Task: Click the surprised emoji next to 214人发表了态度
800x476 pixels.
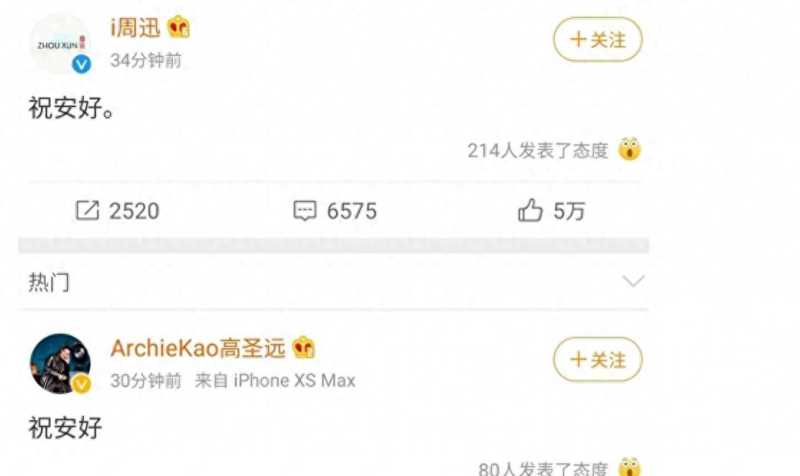Action: coord(630,149)
